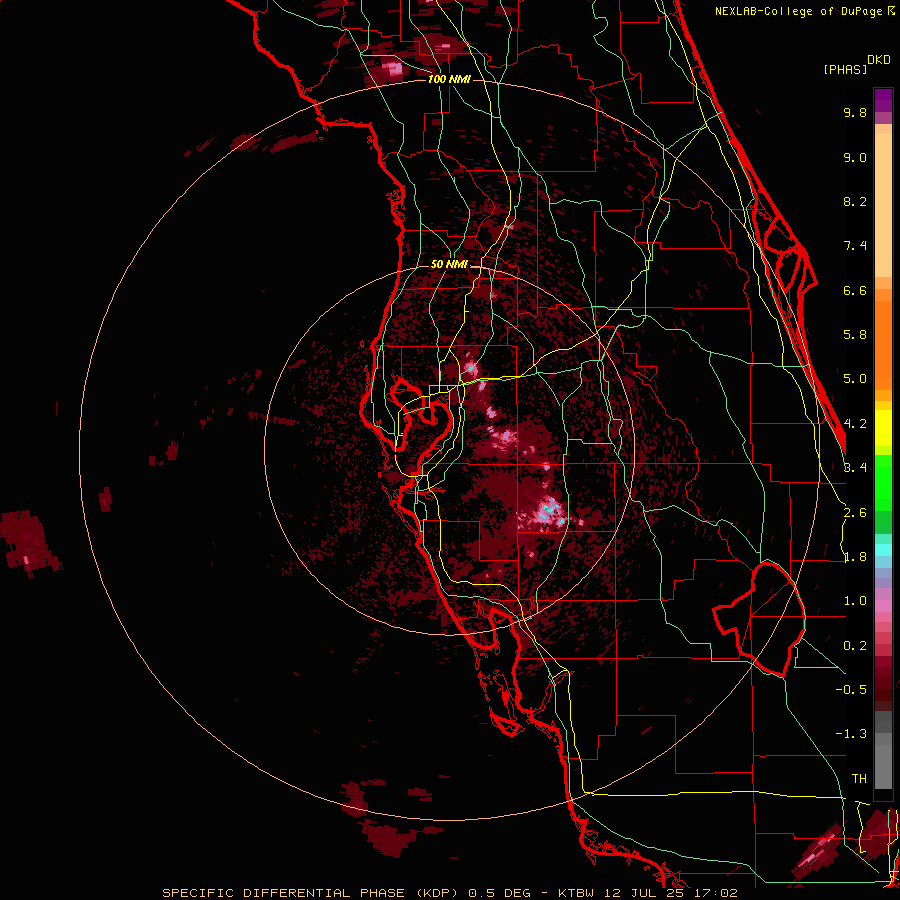900x900 pixels.
Task: Click the 9.0 scale value
Action: [855, 157]
